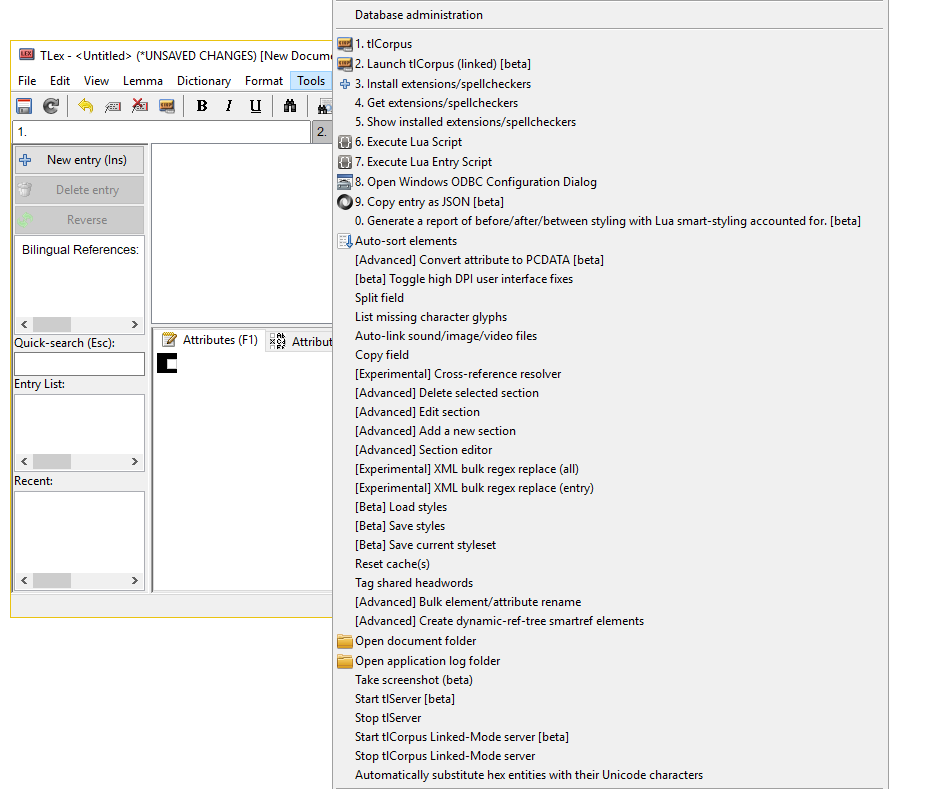Switch to the Attributes (F1) tab

click(x=210, y=340)
